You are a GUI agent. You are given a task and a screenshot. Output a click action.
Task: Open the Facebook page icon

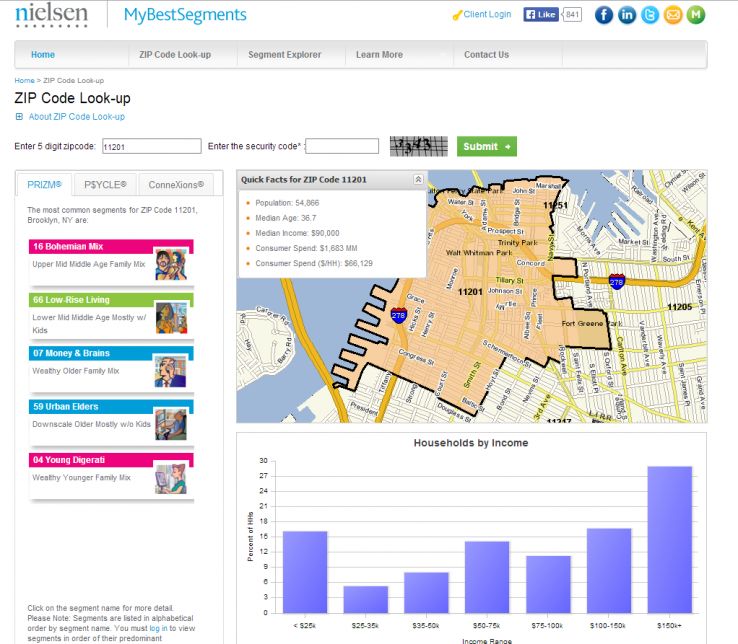point(603,14)
